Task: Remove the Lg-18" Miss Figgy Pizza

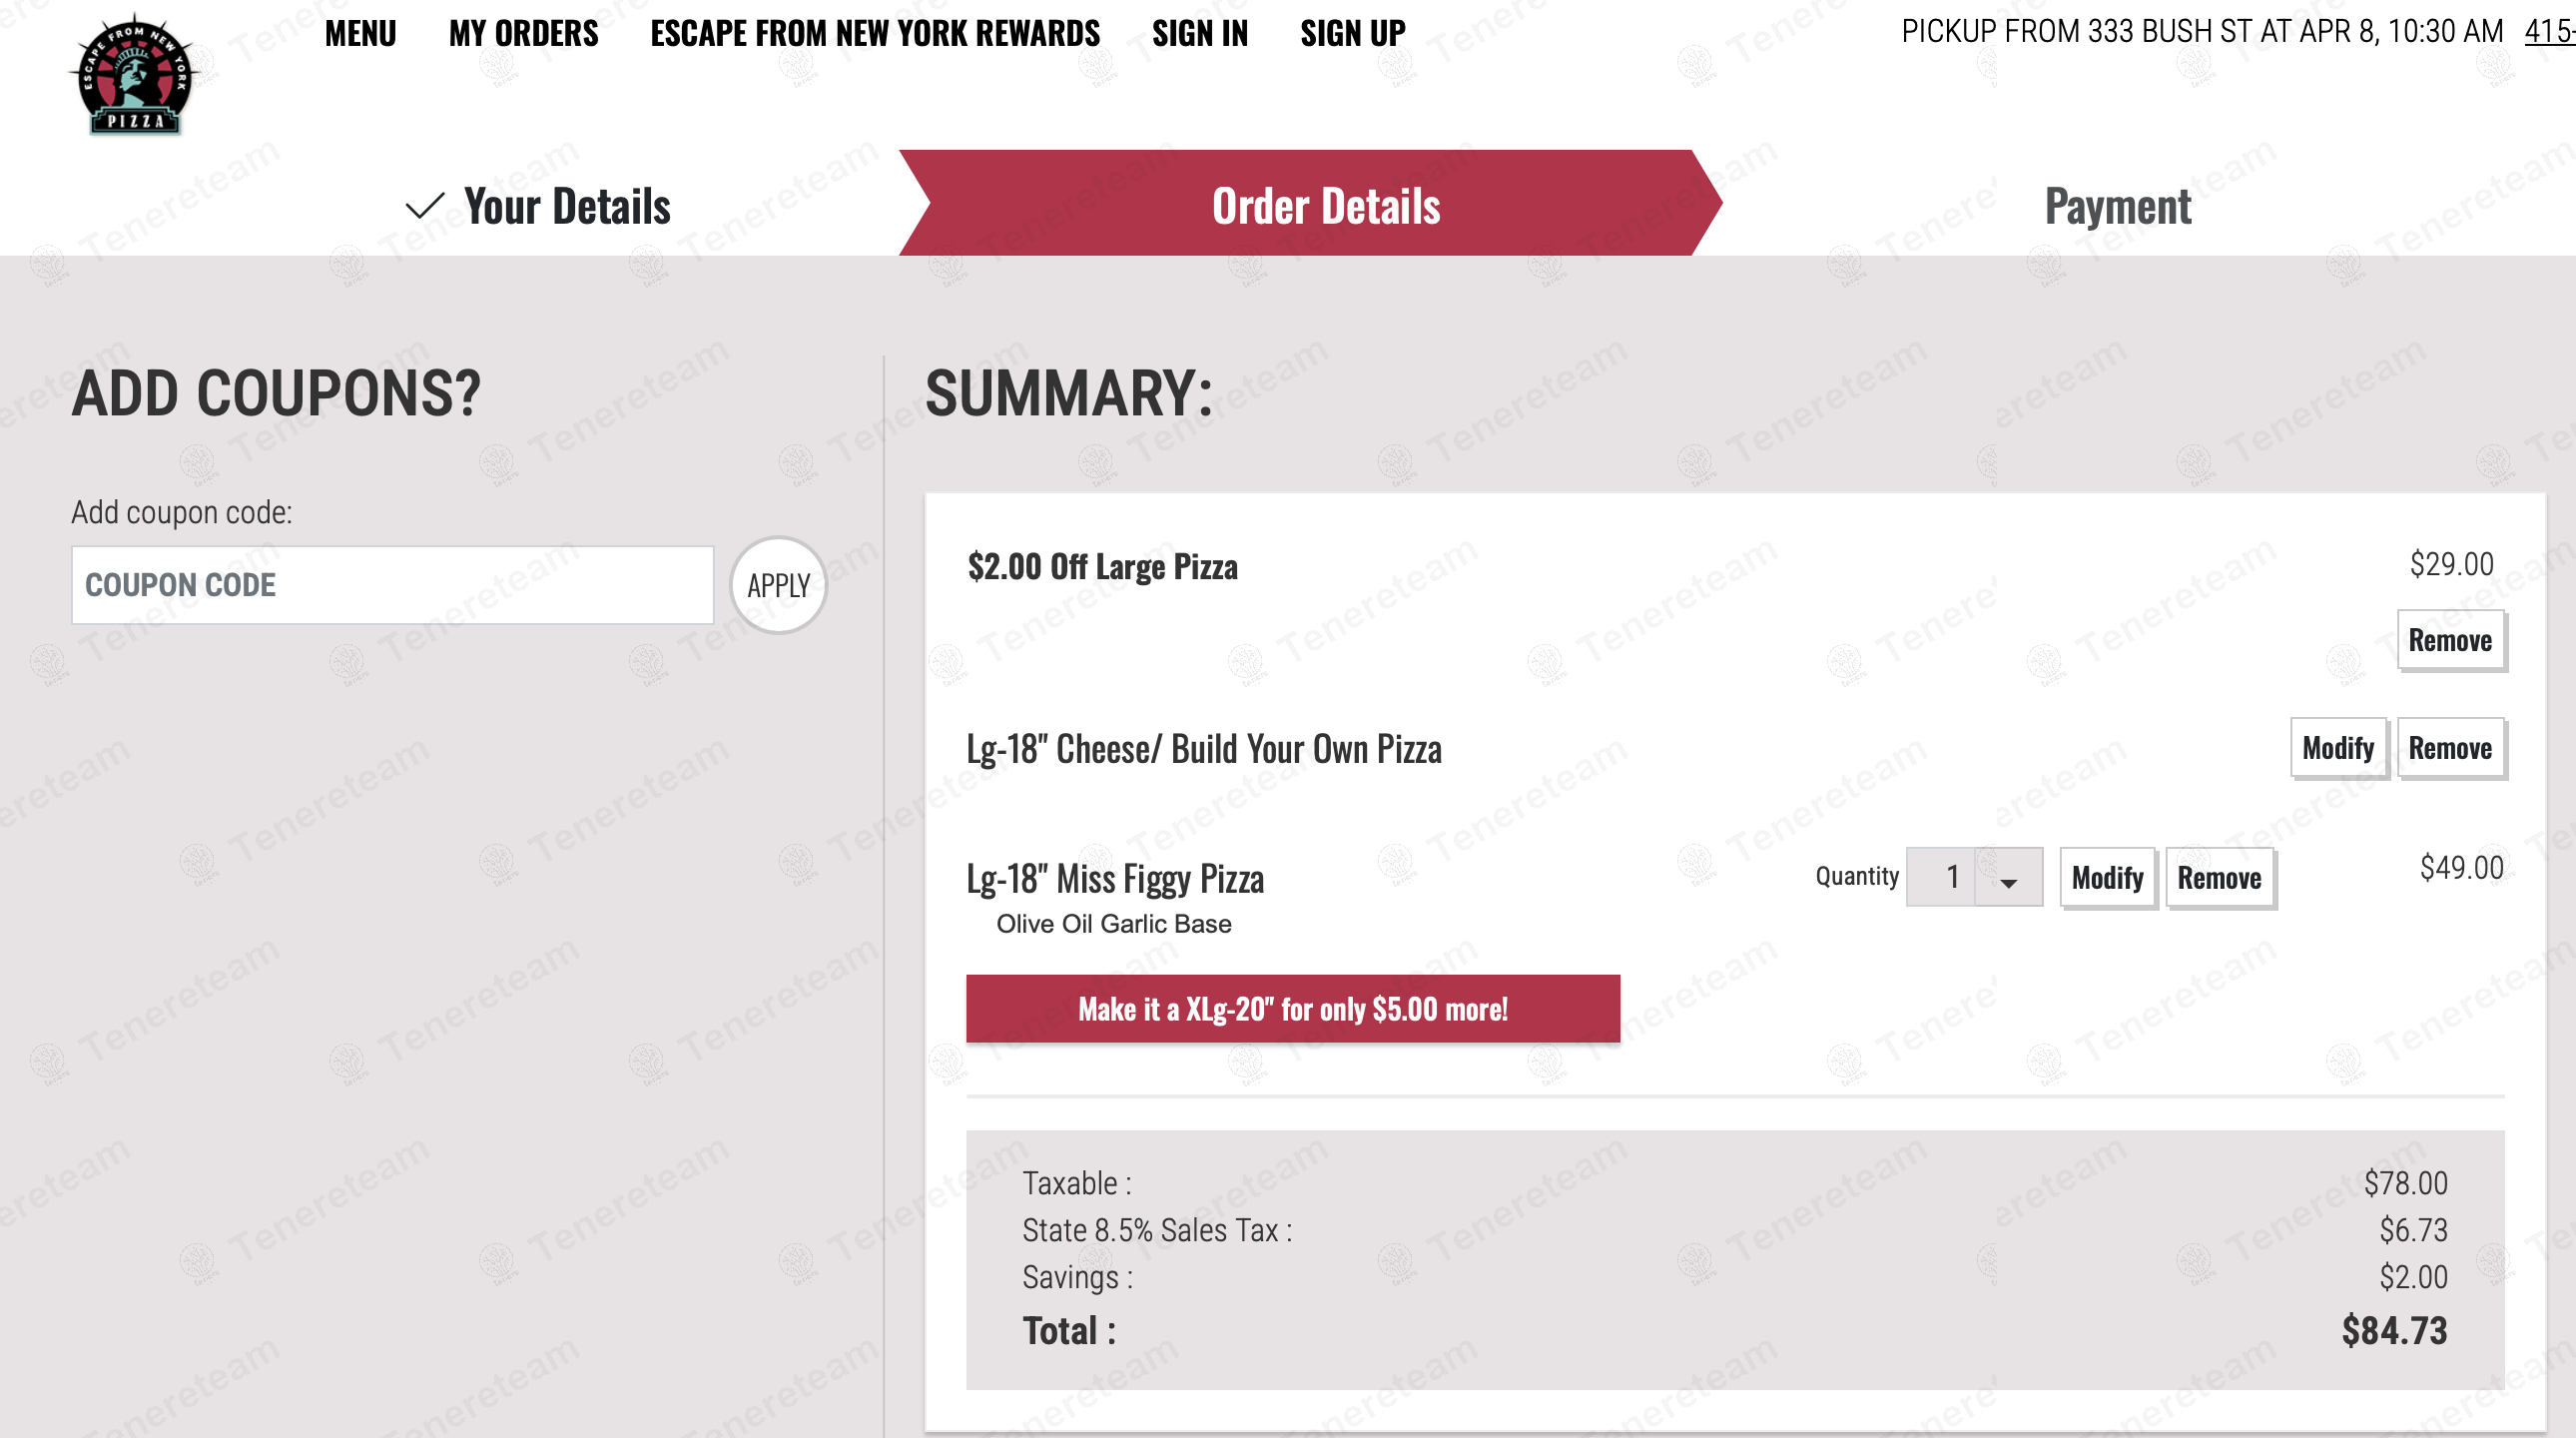Action: 2220,877
